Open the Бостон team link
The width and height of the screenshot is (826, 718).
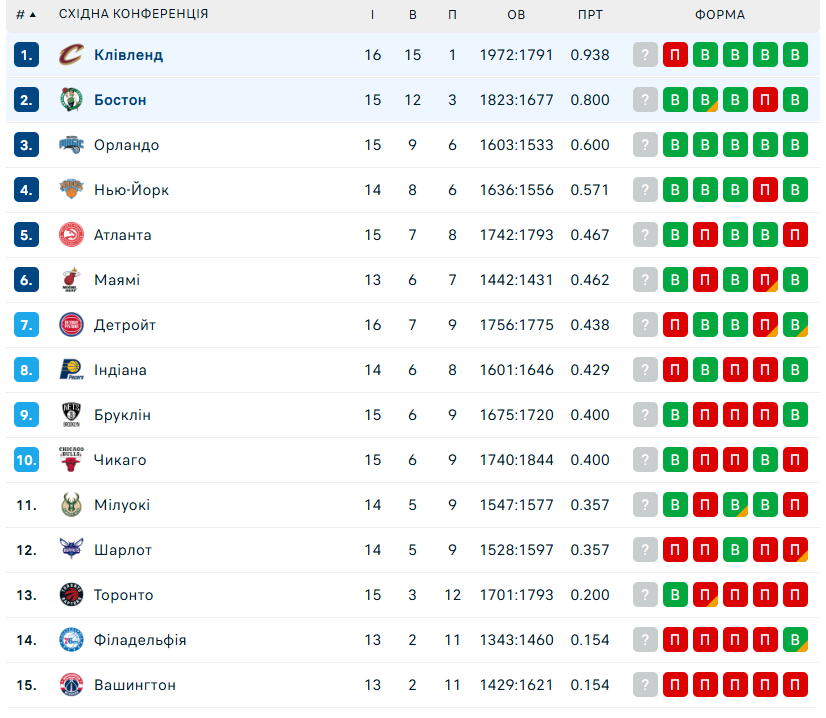(120, 100)
